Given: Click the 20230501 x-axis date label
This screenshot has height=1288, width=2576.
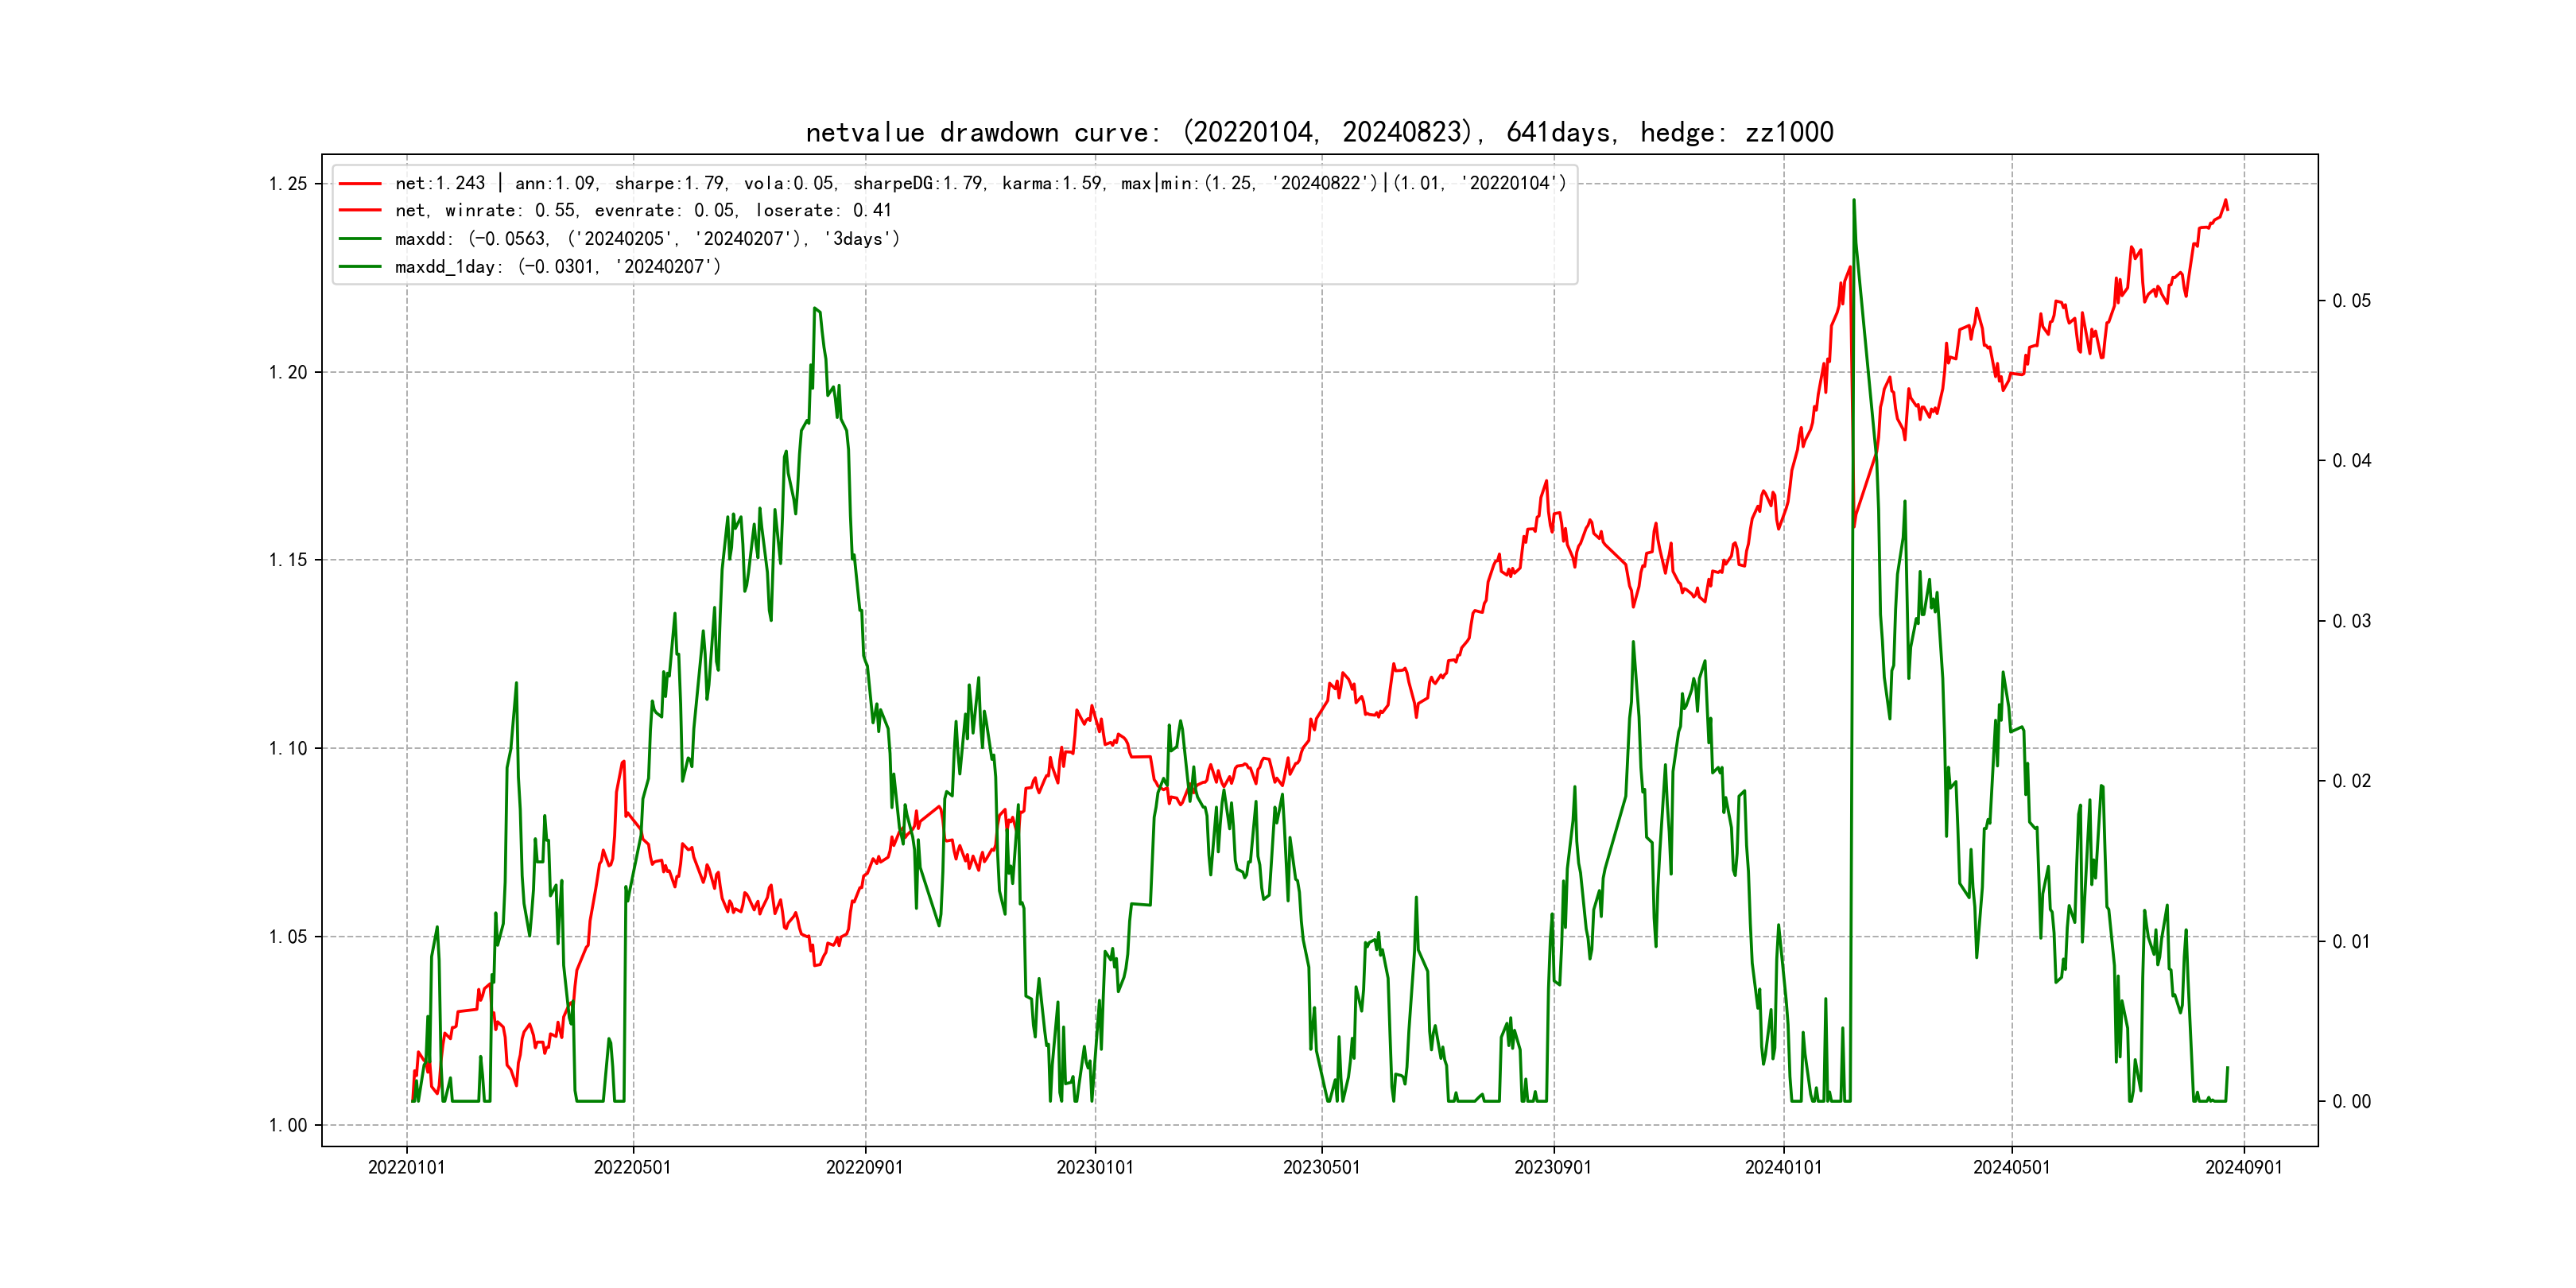Looking at the screenshot, I should [x=1321, y=1168].
